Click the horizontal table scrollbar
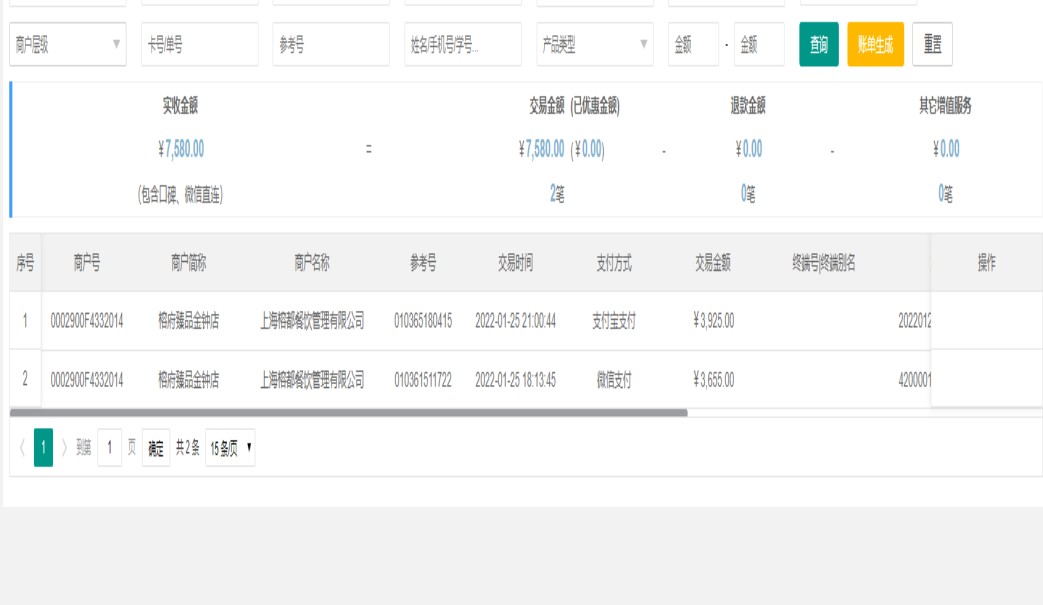 pos(348,412)
